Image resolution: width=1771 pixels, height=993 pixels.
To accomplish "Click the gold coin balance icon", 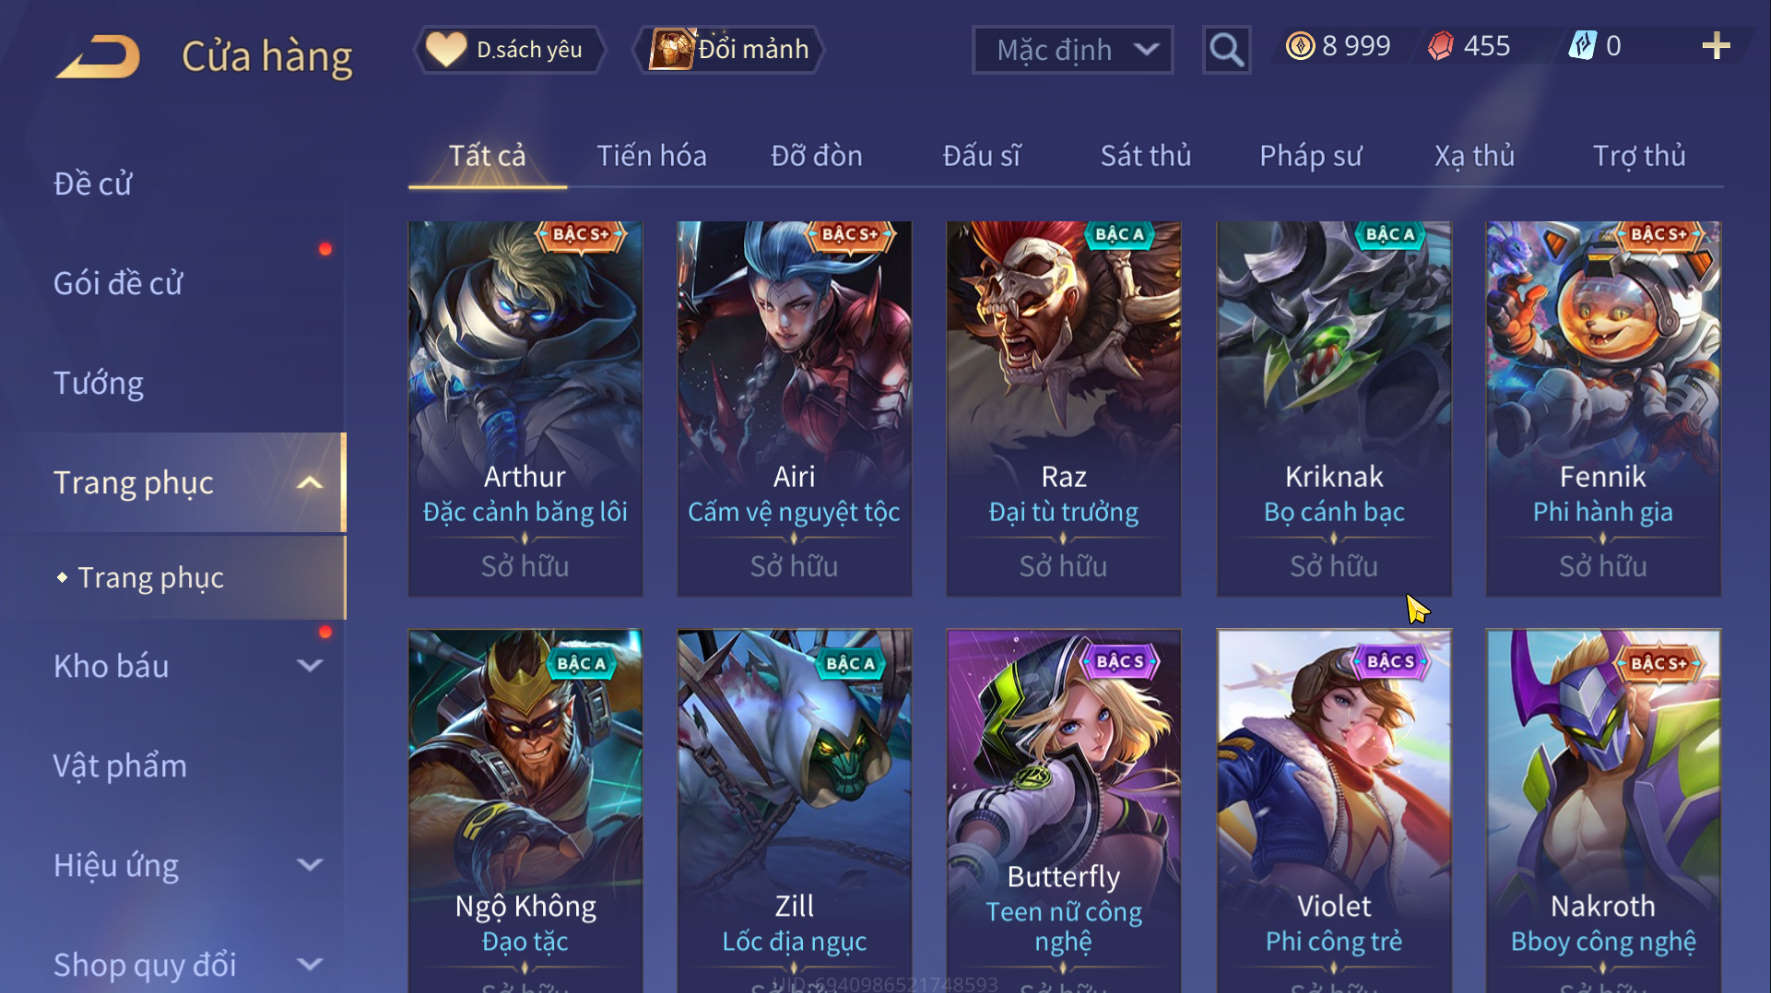I will coord(1300,46).
